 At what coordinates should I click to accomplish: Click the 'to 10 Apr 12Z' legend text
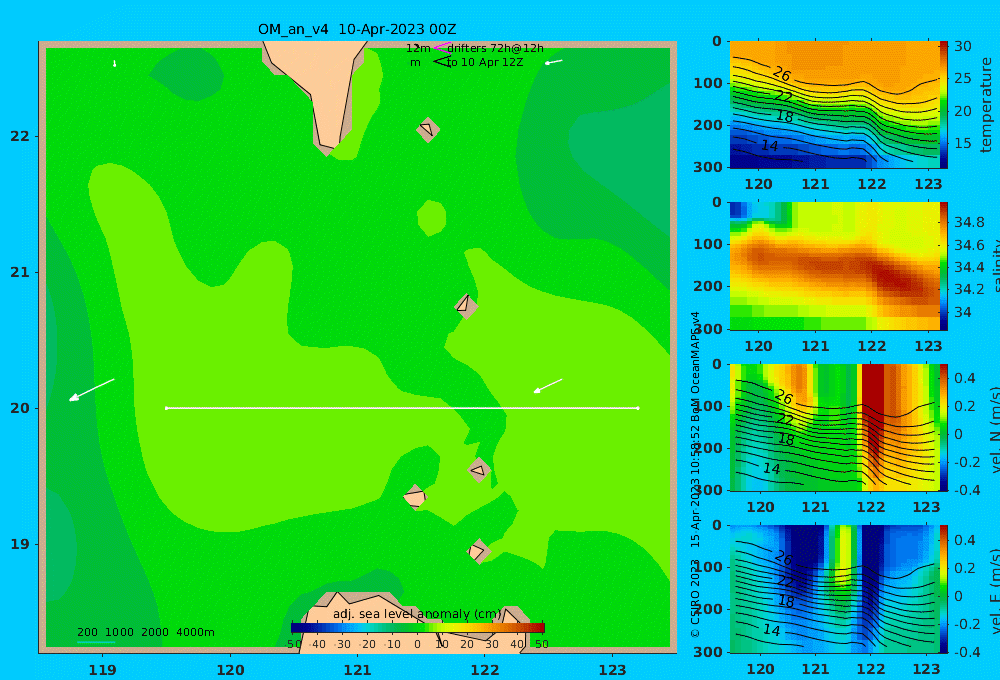485,62
